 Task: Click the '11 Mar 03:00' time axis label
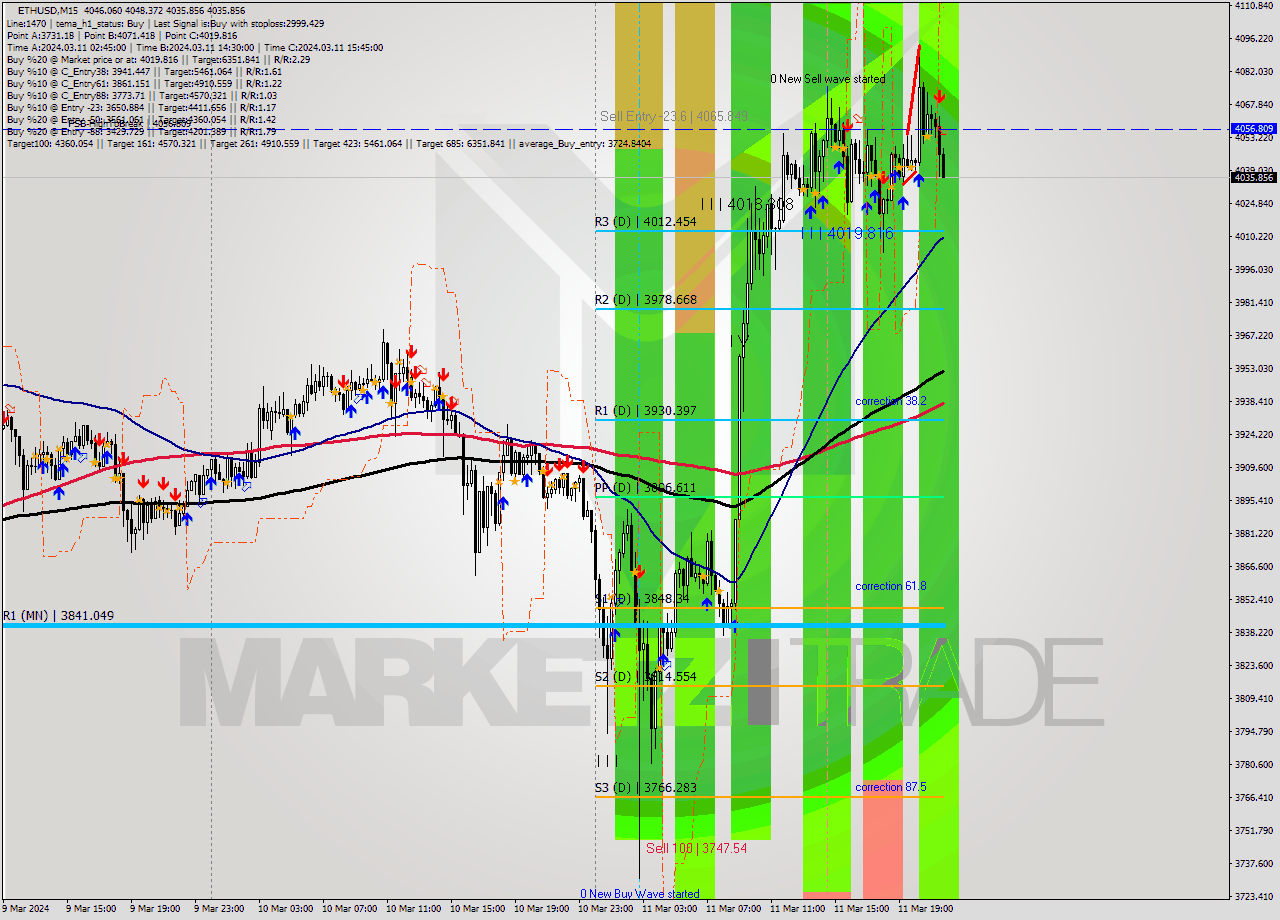point(670,909)
